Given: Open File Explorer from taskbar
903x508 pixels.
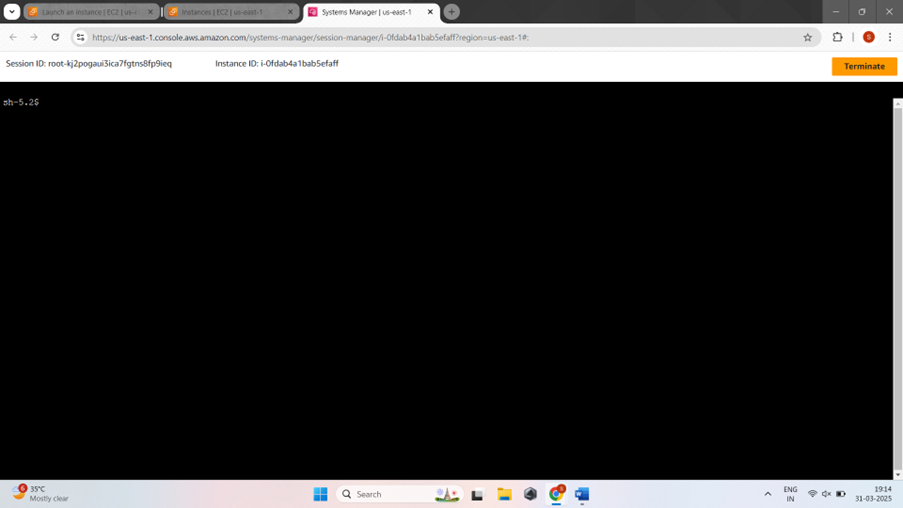Looking at the screenshot, I should 504,494.
